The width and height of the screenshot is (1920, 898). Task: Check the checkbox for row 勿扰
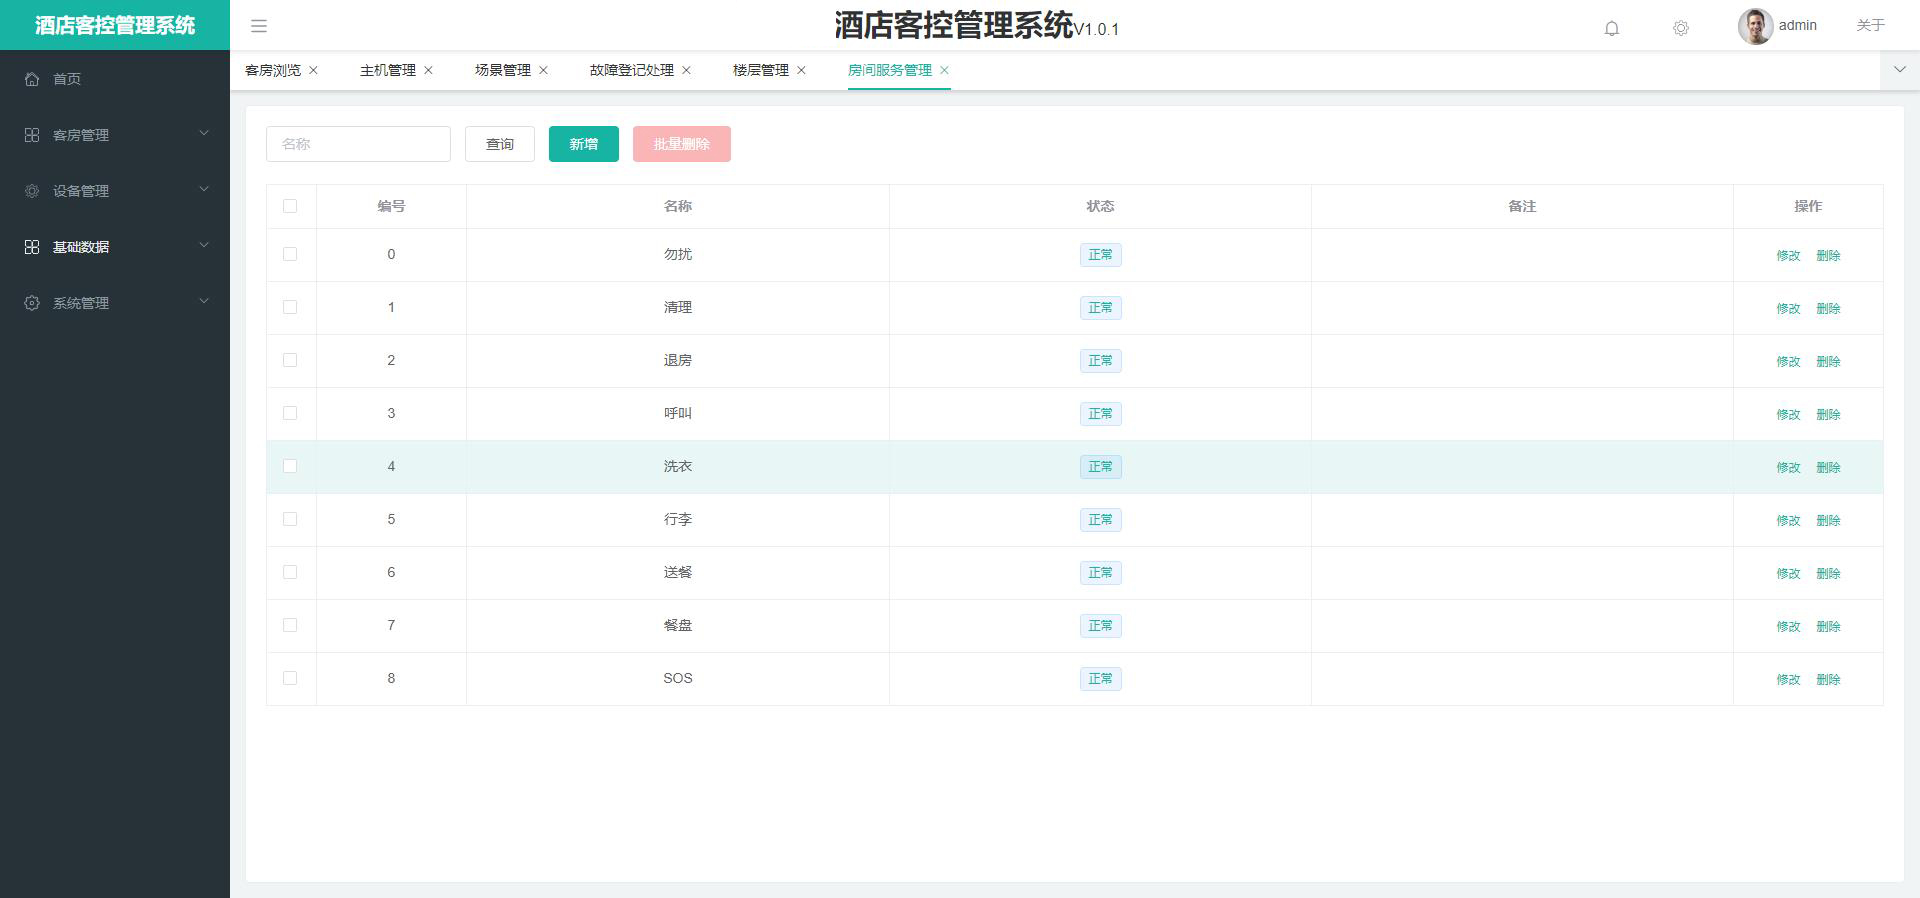click(290, 254)
